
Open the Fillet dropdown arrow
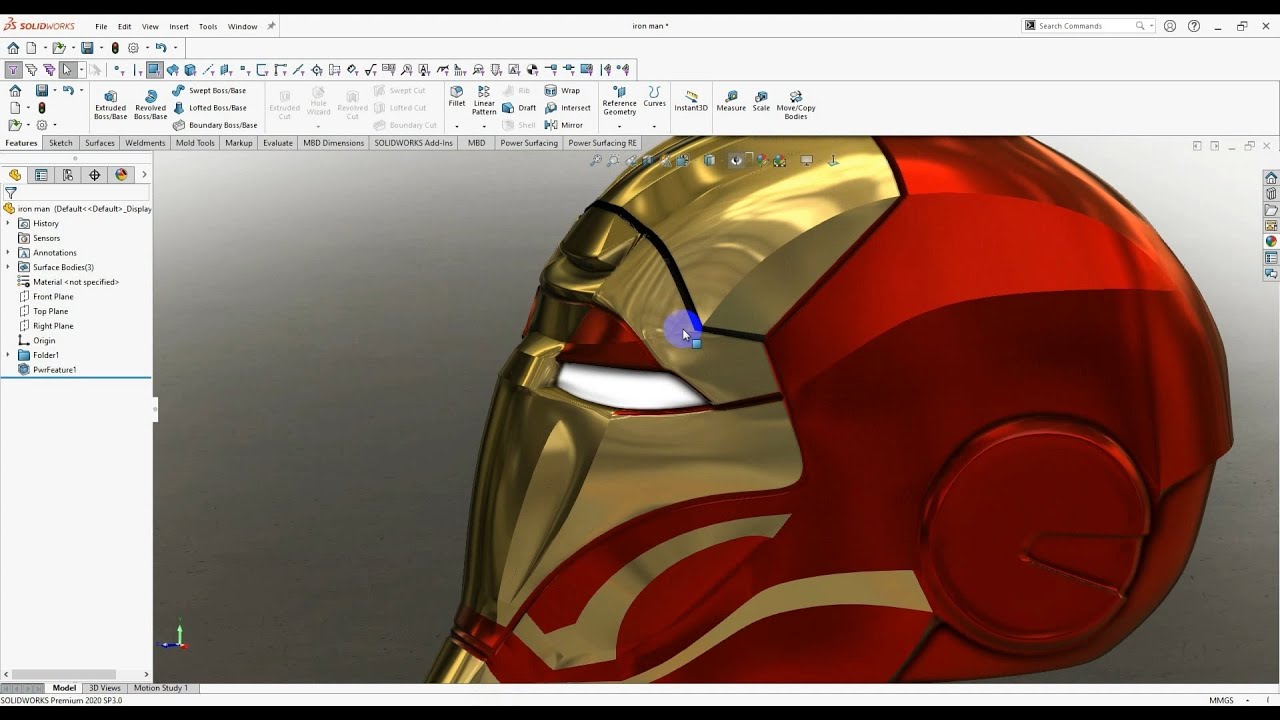point(457,126)
